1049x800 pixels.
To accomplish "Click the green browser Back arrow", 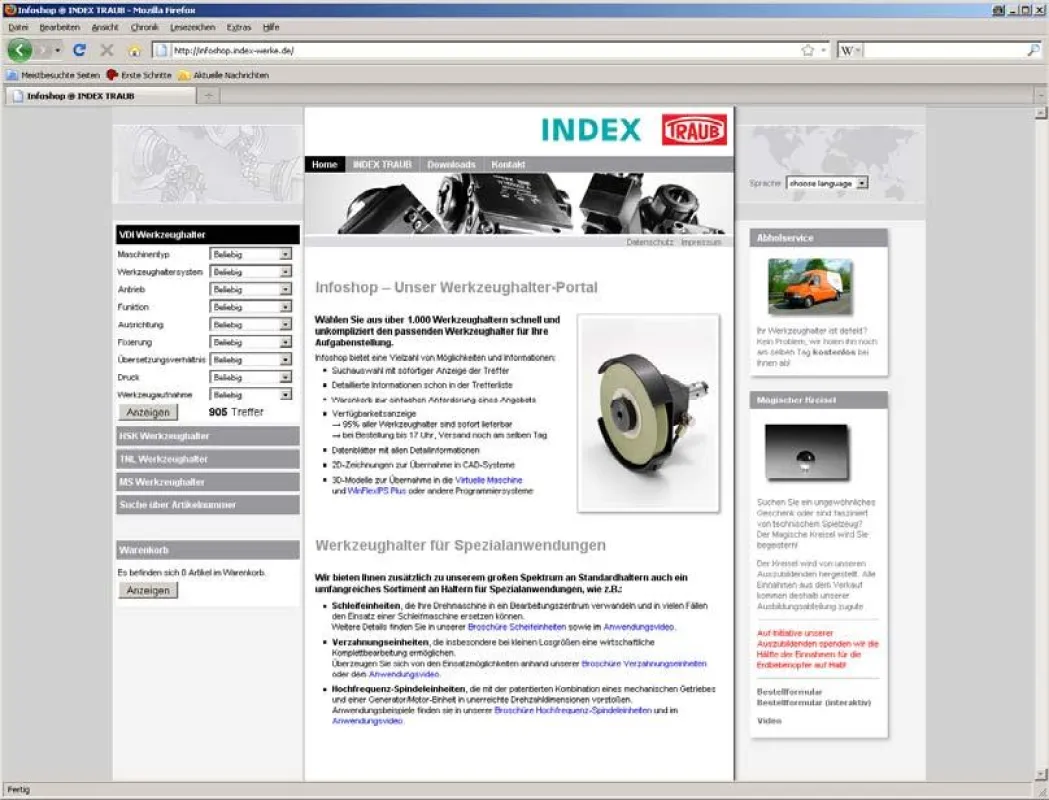I will click(20, 49).
